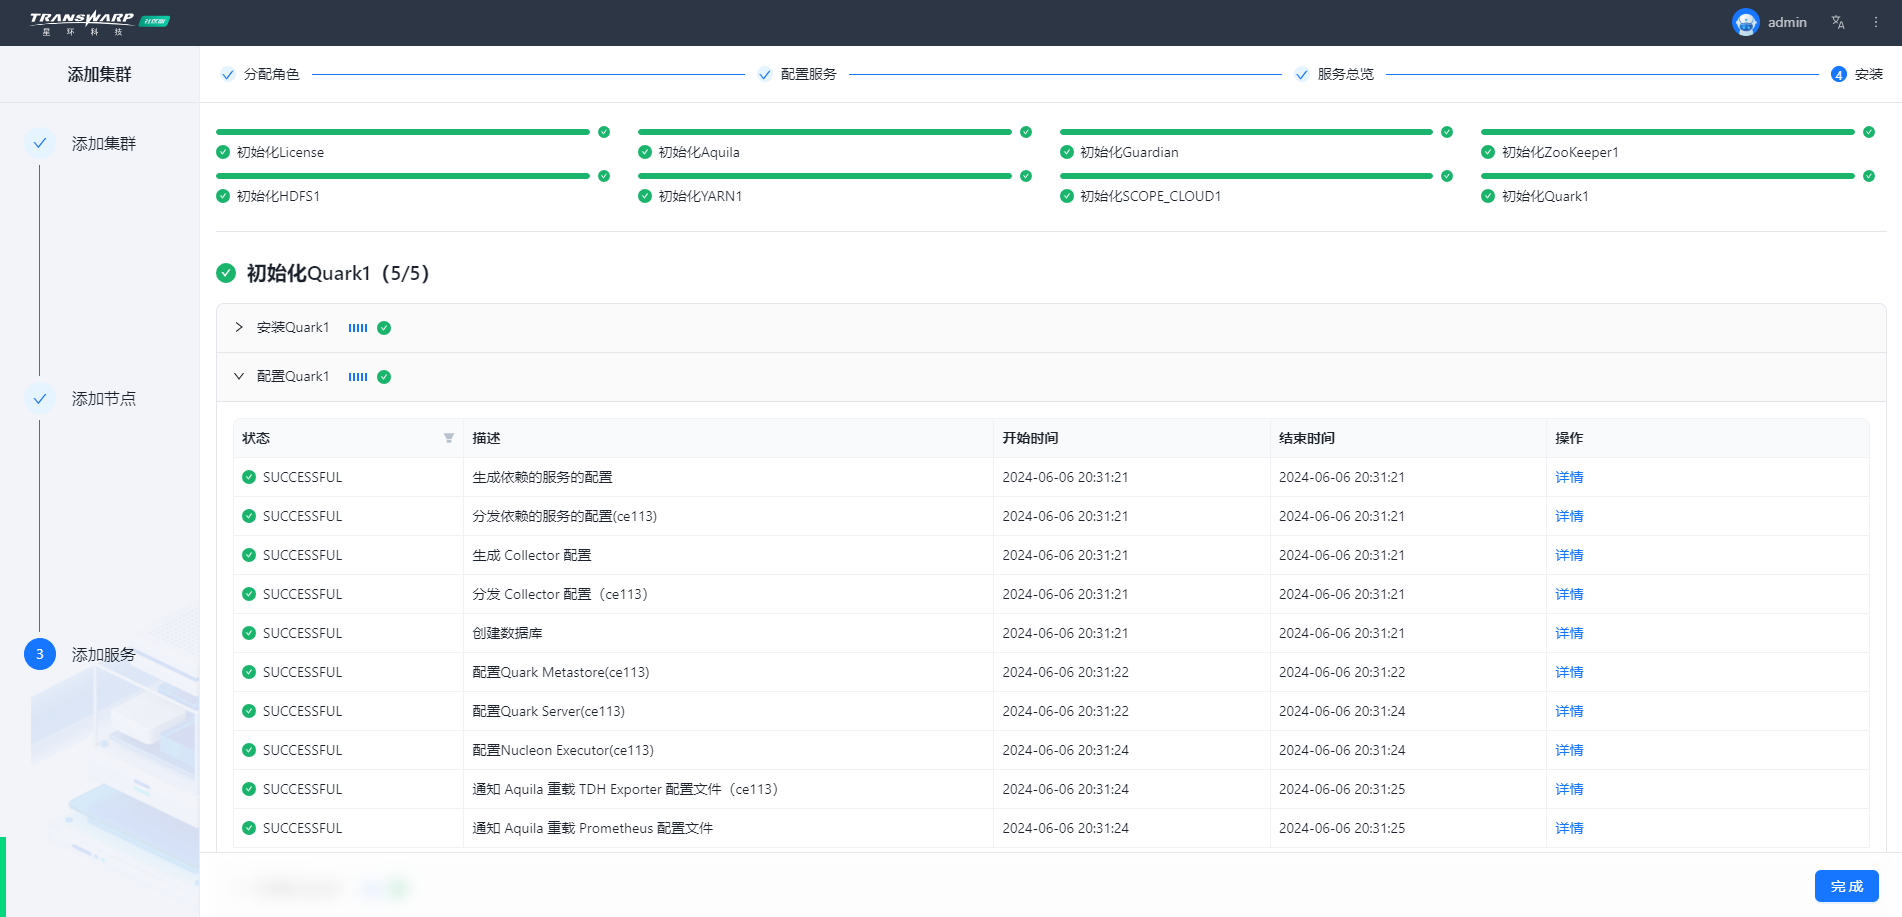Click the green success icon beside 安装Quark1

point(384,328)
